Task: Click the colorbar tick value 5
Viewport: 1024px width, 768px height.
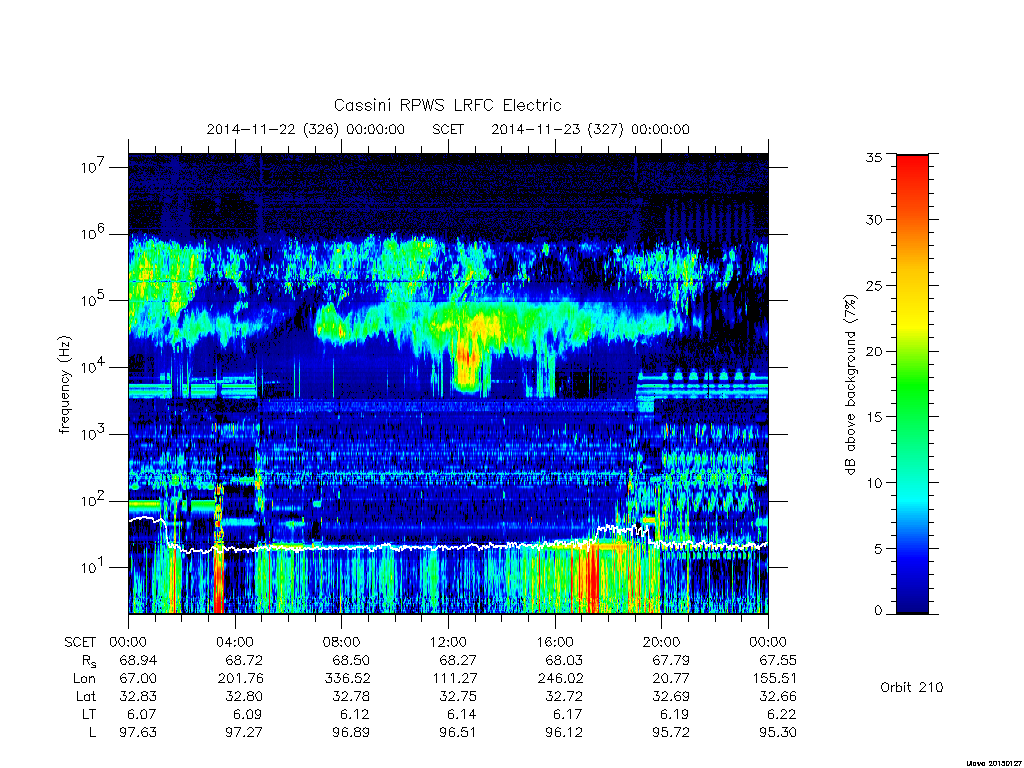Action: click(878, 549)
